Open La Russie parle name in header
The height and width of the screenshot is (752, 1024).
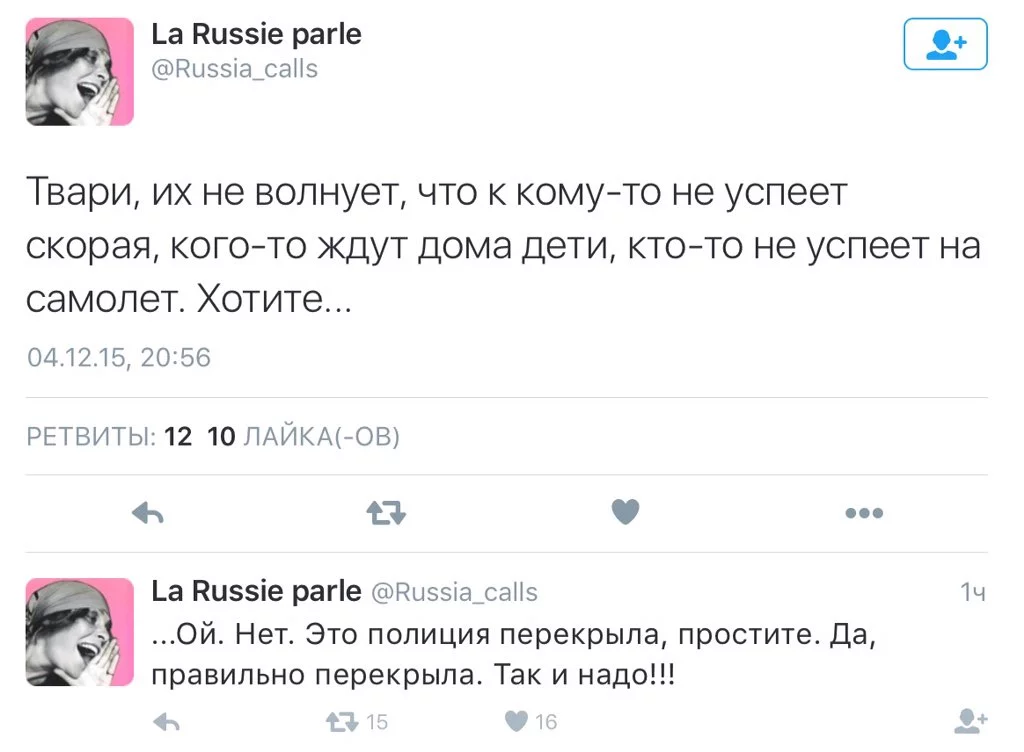256,35
